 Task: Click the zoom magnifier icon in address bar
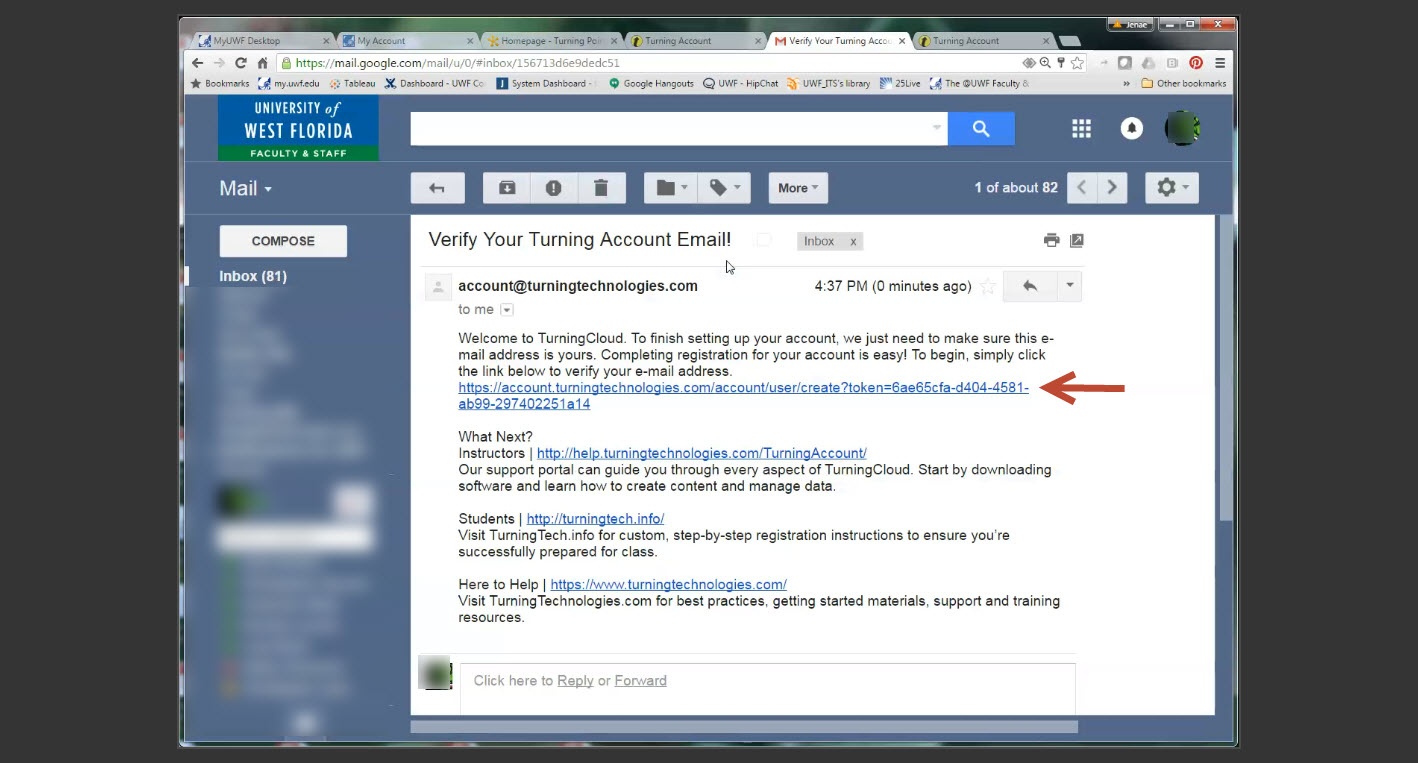click(1045, 62)
